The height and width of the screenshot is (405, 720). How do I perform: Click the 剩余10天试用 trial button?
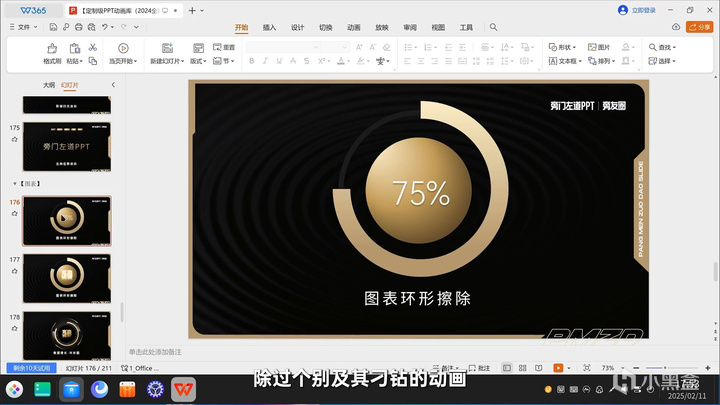click(x=31, y=368)
